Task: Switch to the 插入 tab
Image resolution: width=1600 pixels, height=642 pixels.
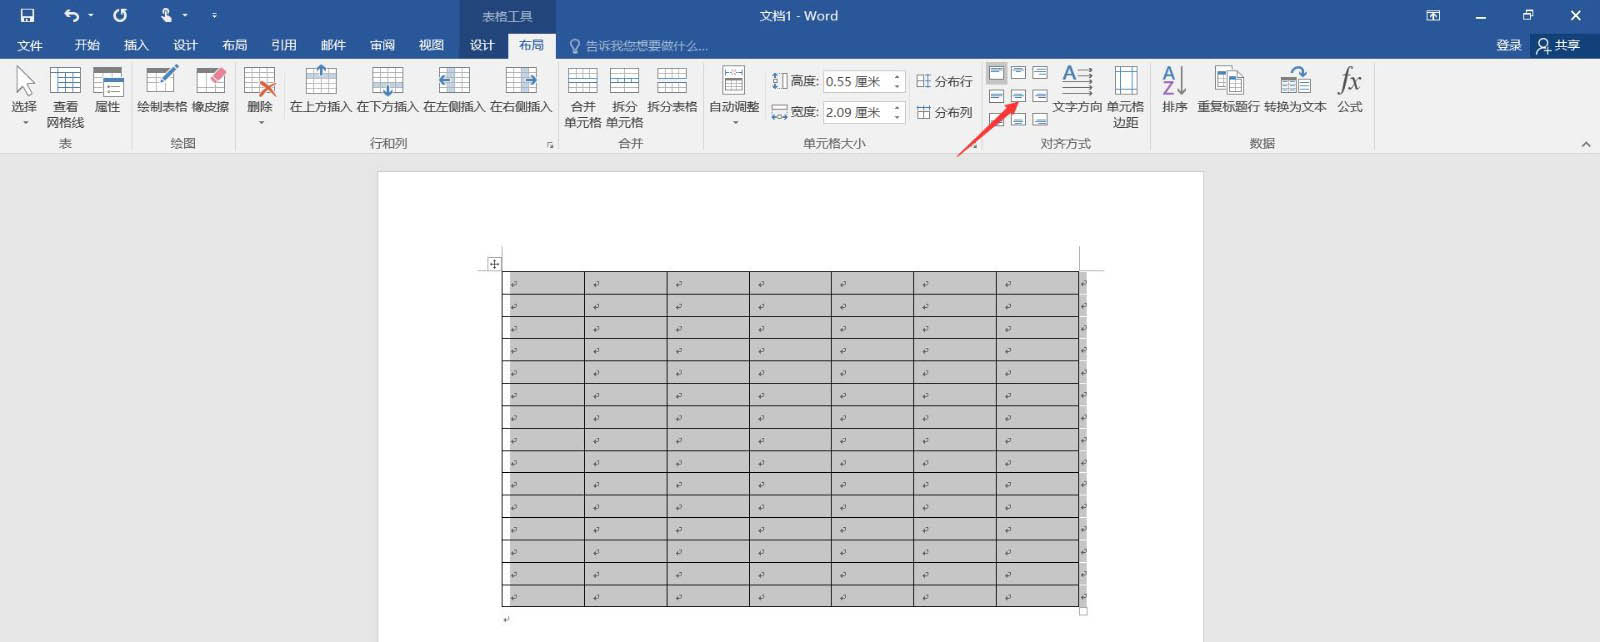Action: coord(136,45)
